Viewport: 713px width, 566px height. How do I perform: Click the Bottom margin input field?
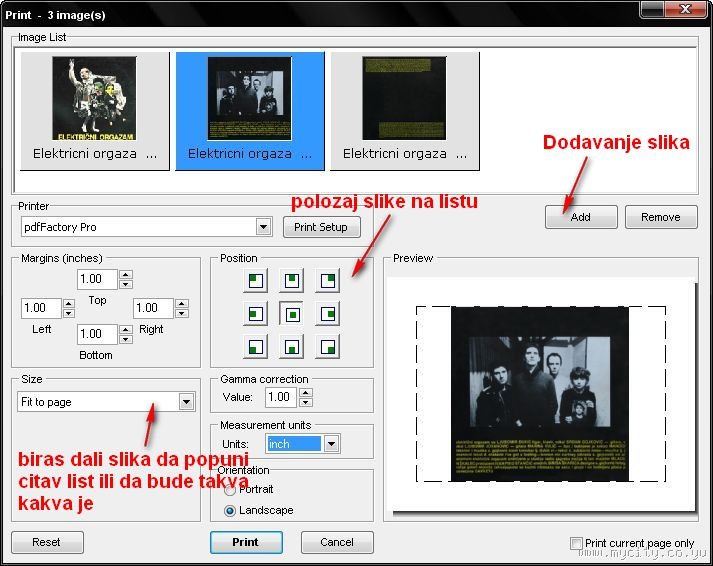[x=97, y=334]
